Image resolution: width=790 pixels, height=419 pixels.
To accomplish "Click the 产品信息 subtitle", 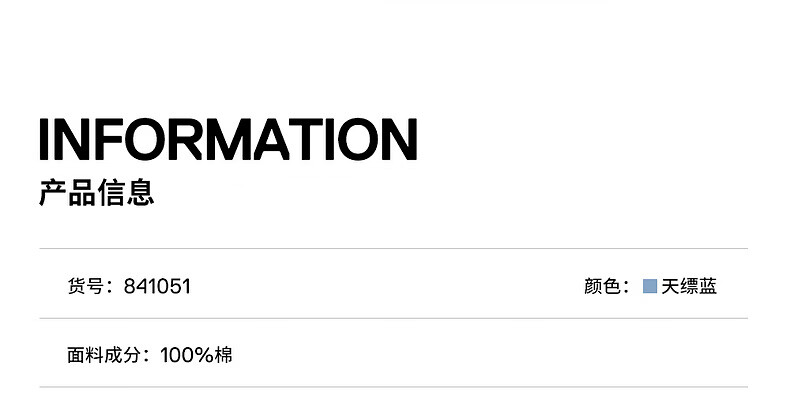I will coord(97,192).
